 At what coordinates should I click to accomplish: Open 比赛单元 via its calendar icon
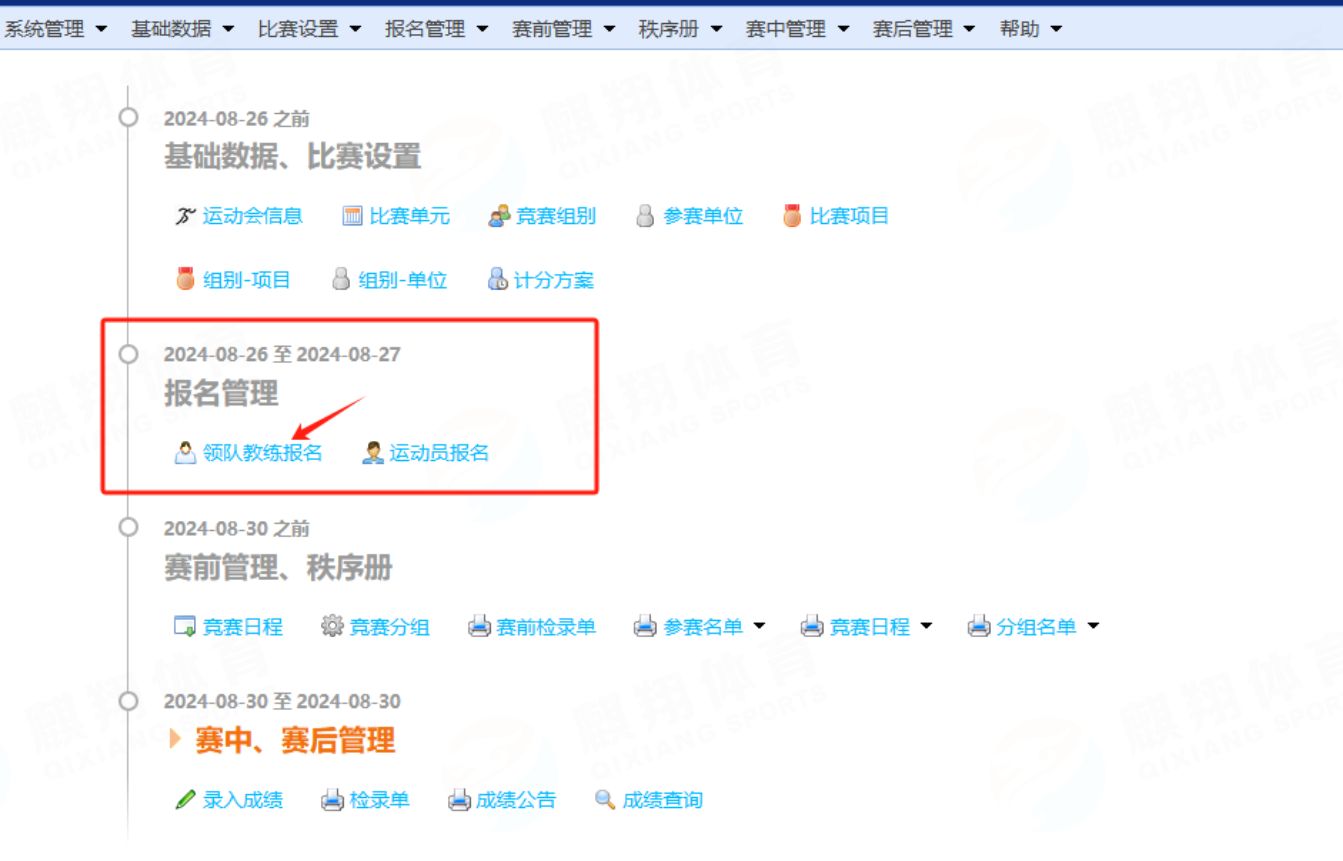[x=352, y=216]
